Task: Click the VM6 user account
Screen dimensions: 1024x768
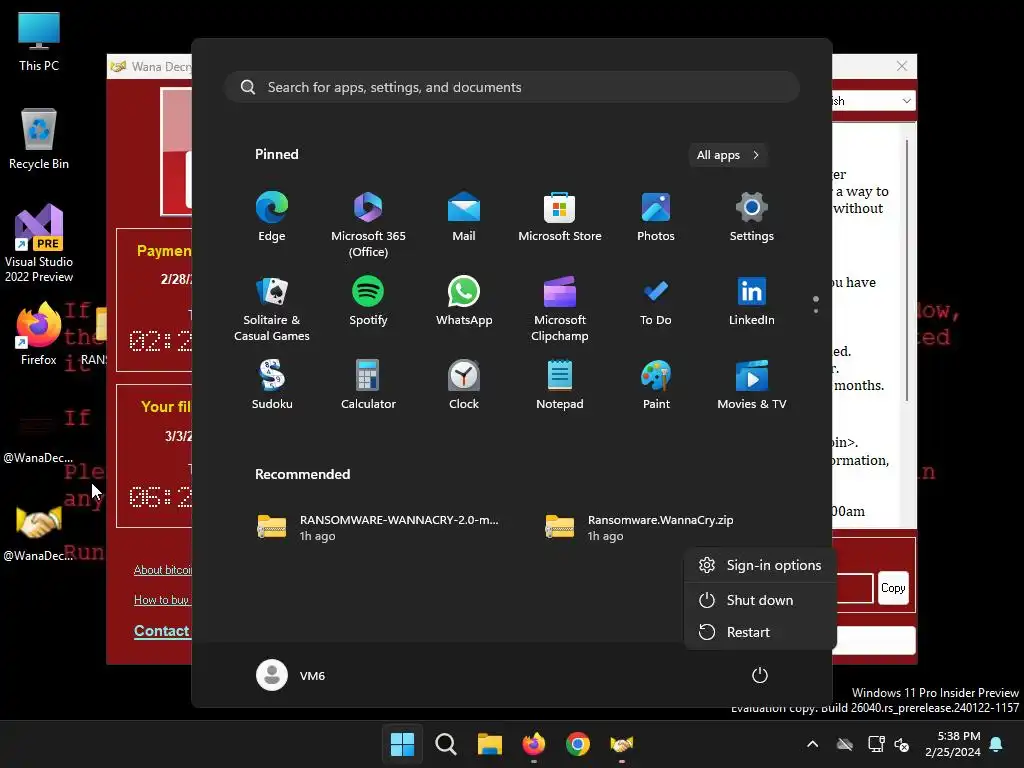Action: tap(291, 675)
